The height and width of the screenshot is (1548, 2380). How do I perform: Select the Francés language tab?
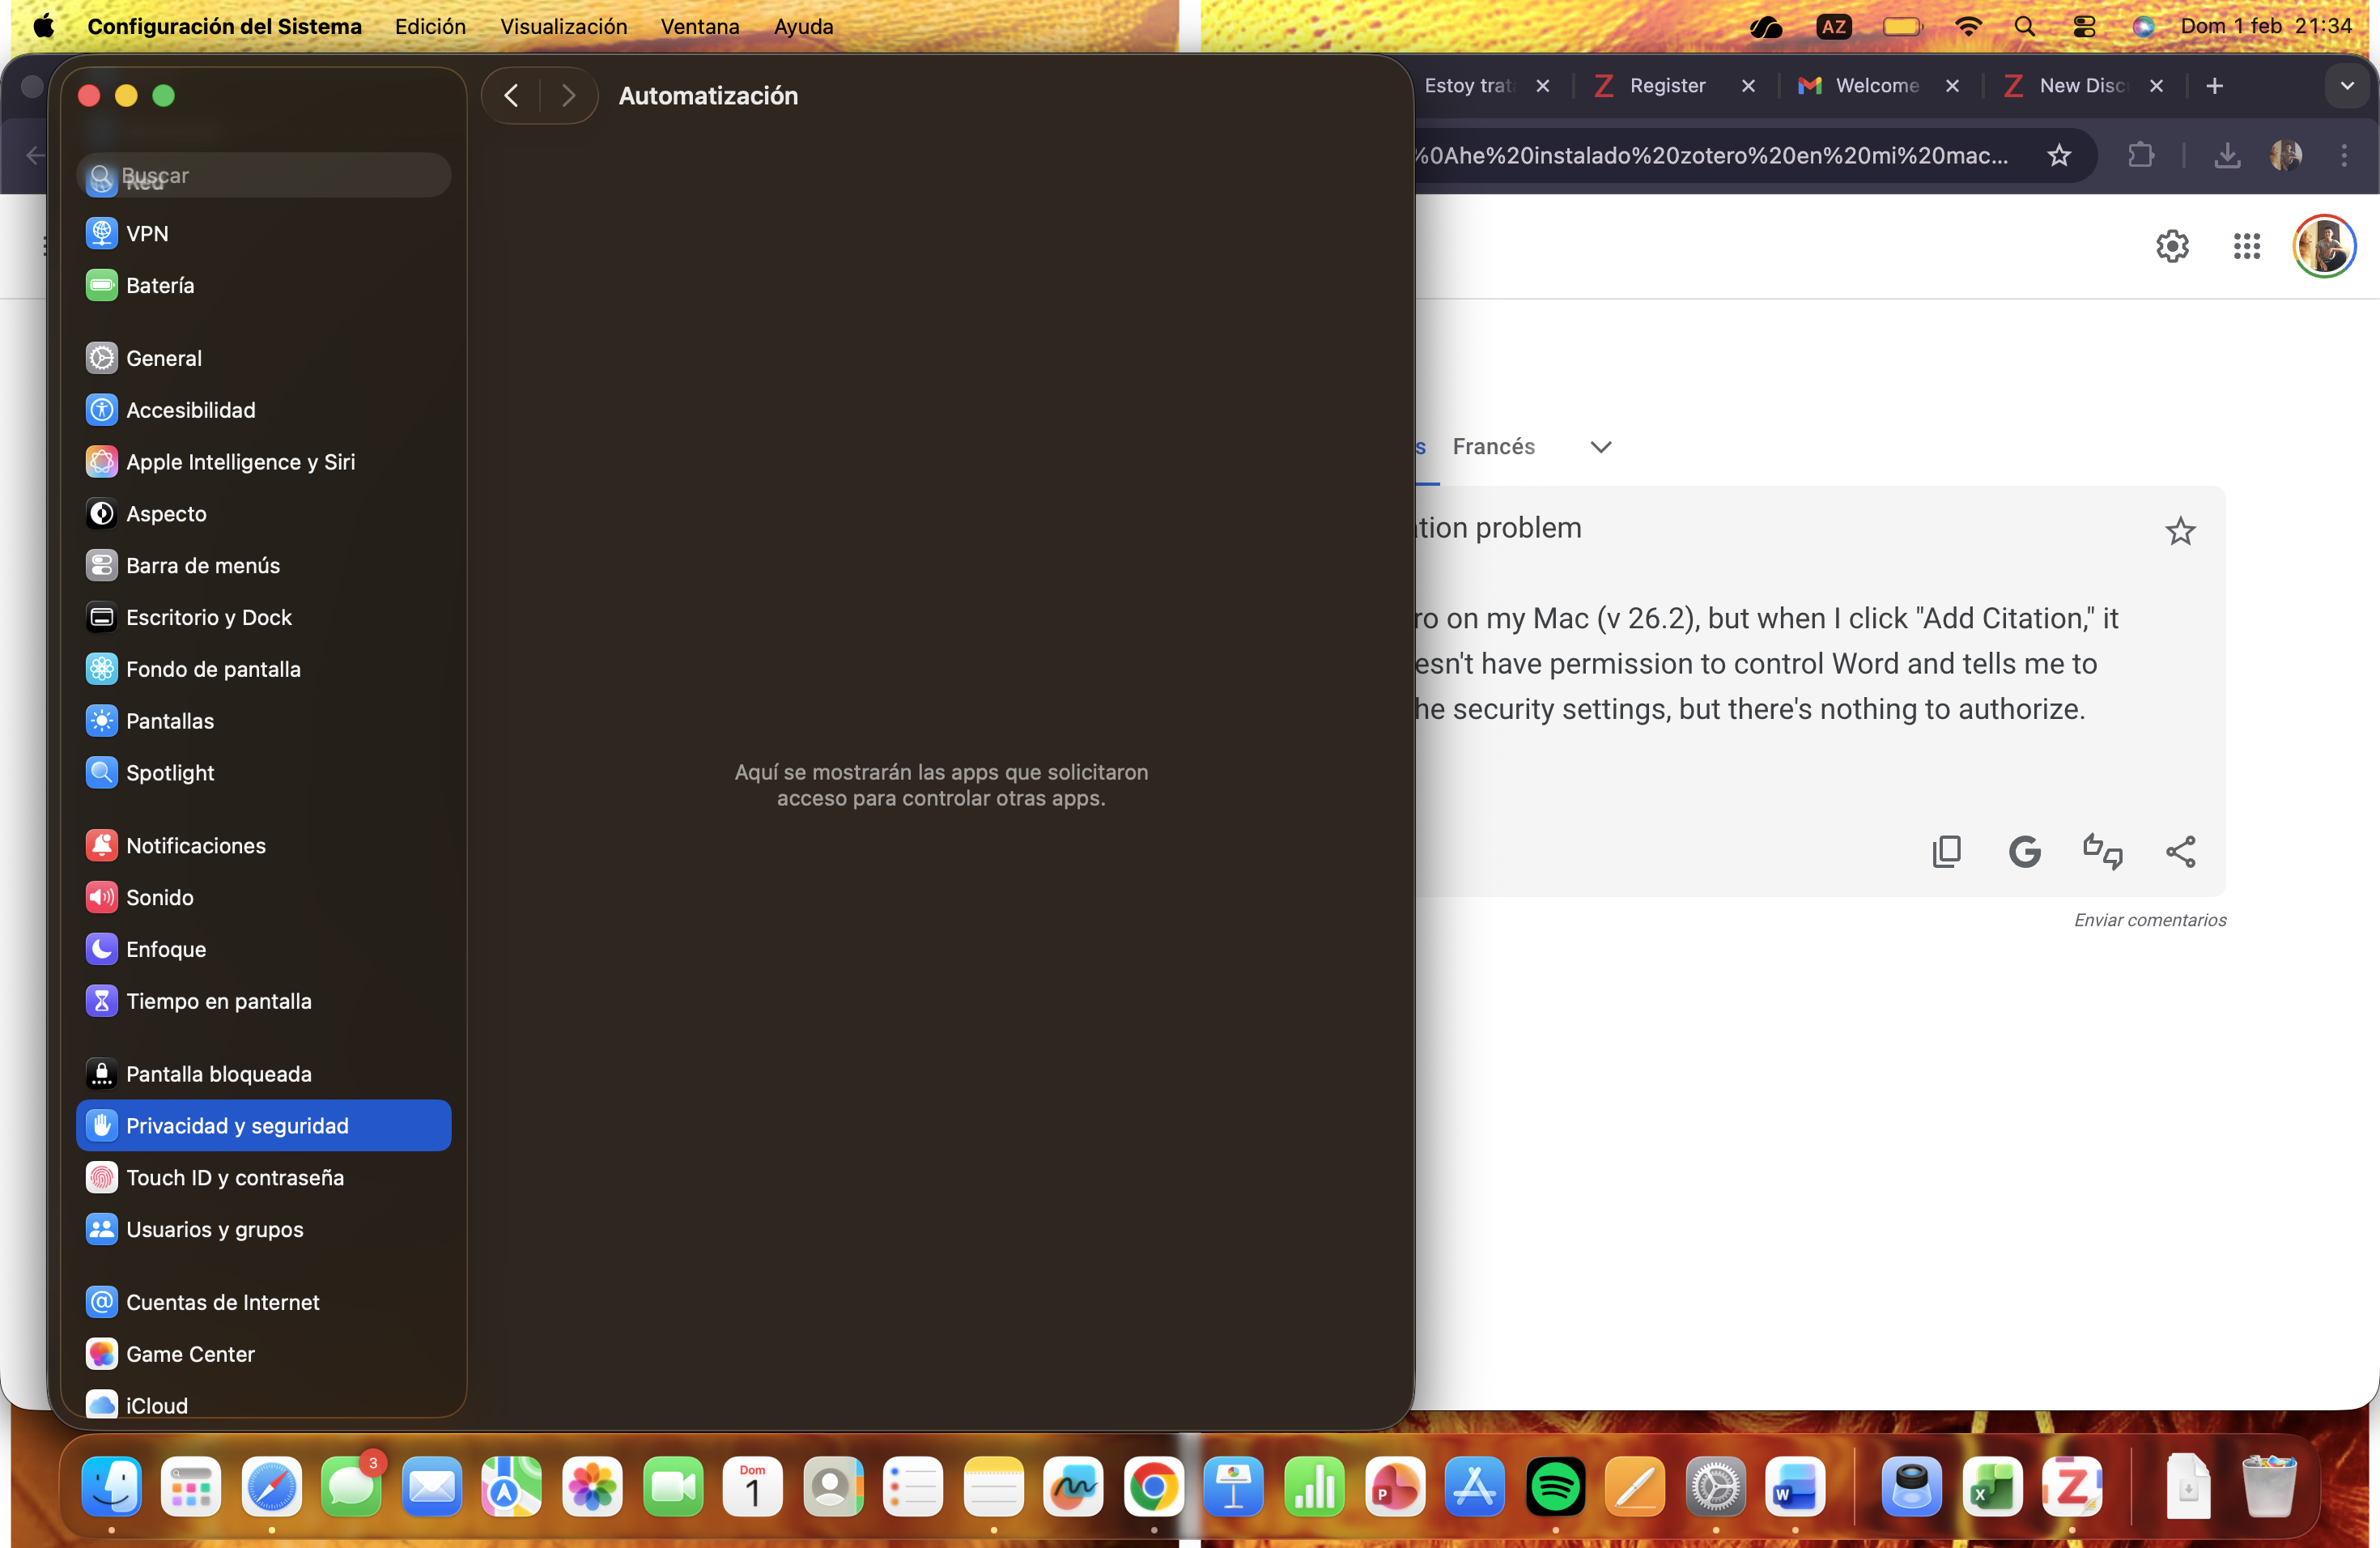pos(1493,447)
